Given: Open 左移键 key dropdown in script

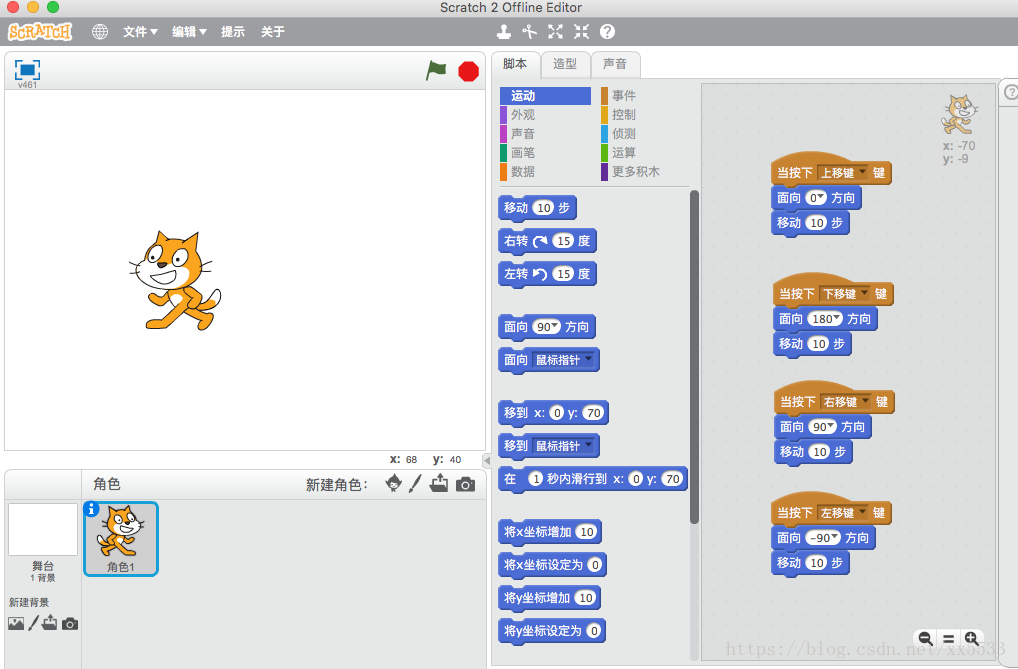Looking at the screenshot, I should click(843, 512).
